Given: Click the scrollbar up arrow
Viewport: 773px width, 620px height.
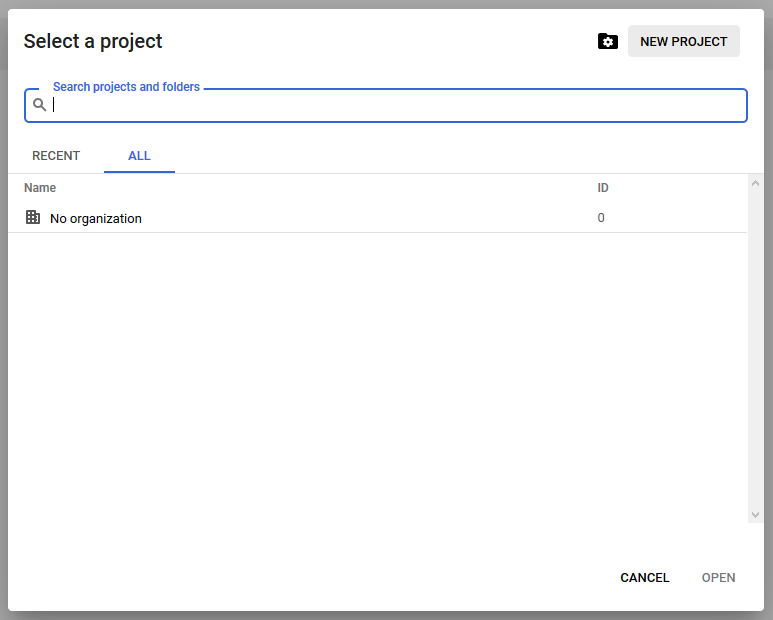Looking at the screenshot, I should [x=755, y=183].
